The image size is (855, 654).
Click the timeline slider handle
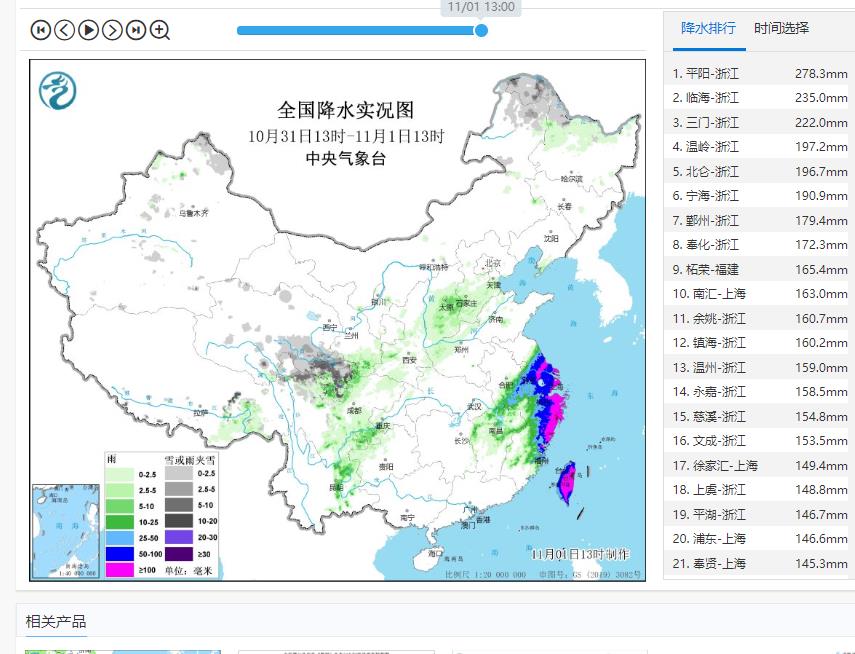click(x=481, y=30)
